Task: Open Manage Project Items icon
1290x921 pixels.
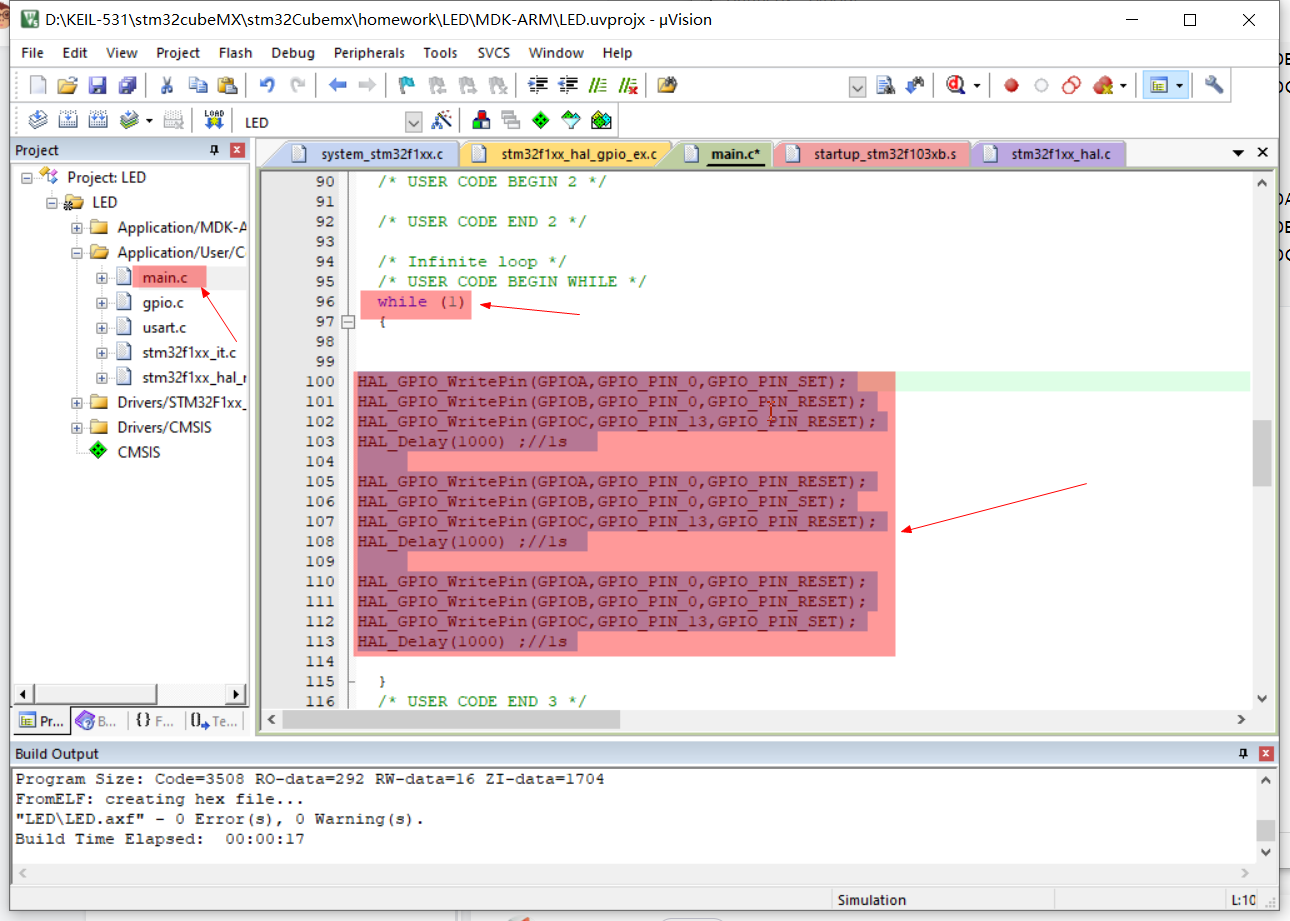Action: click(x=481, y=121)
